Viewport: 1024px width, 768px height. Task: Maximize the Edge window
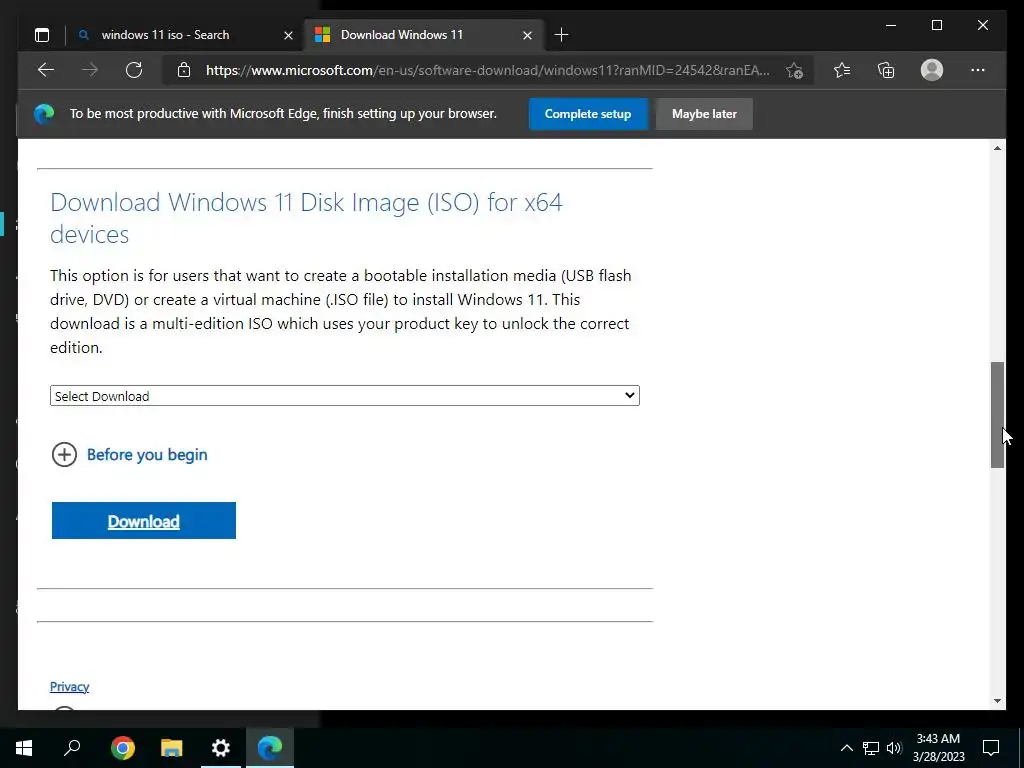(937, 25)
